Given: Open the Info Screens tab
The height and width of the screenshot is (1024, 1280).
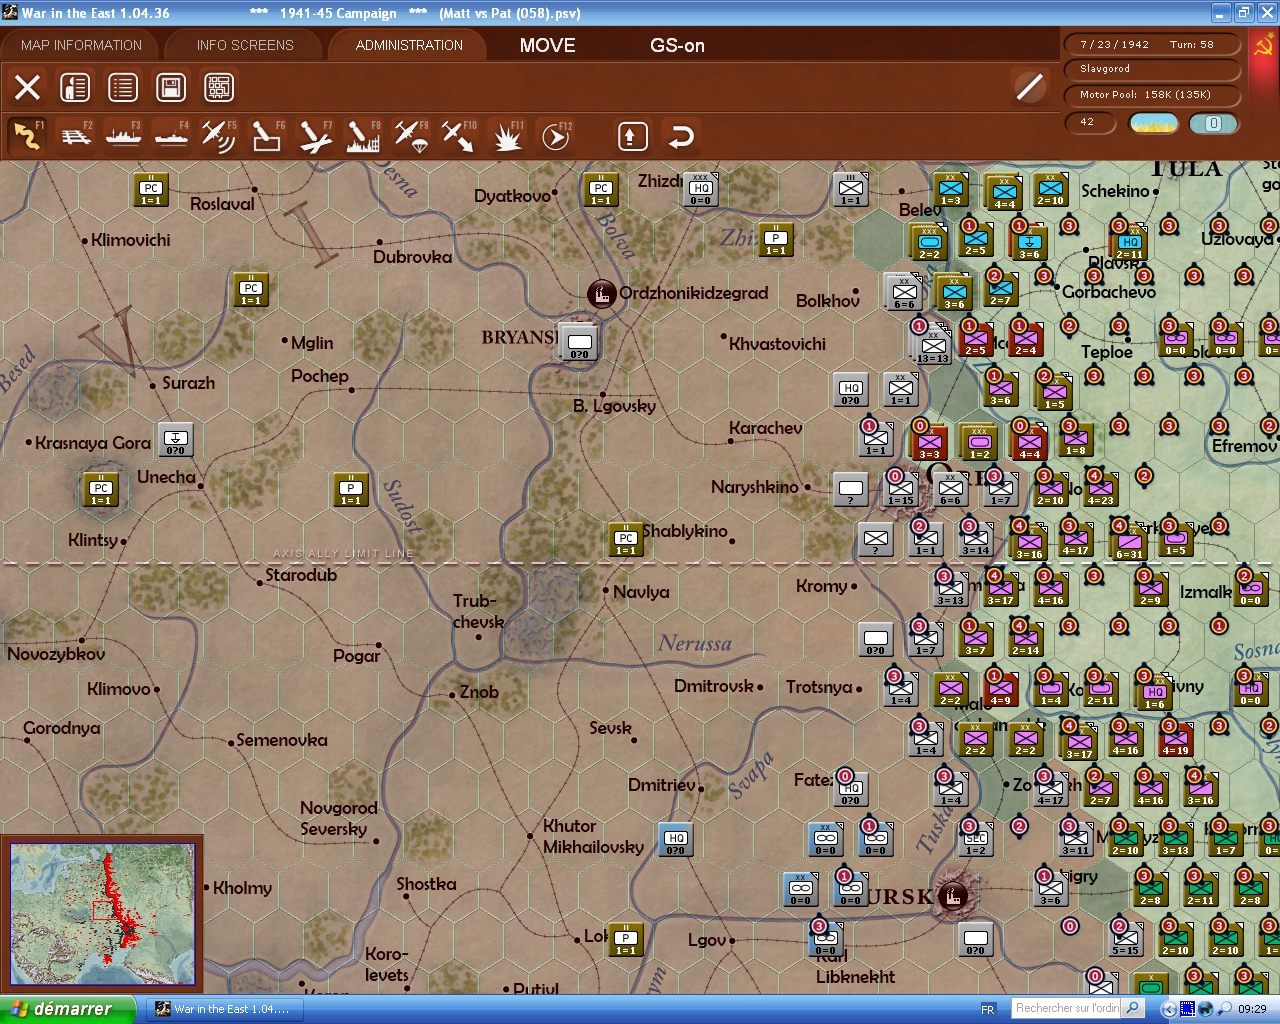Looking at the screenshot, I should coord(245,45).
